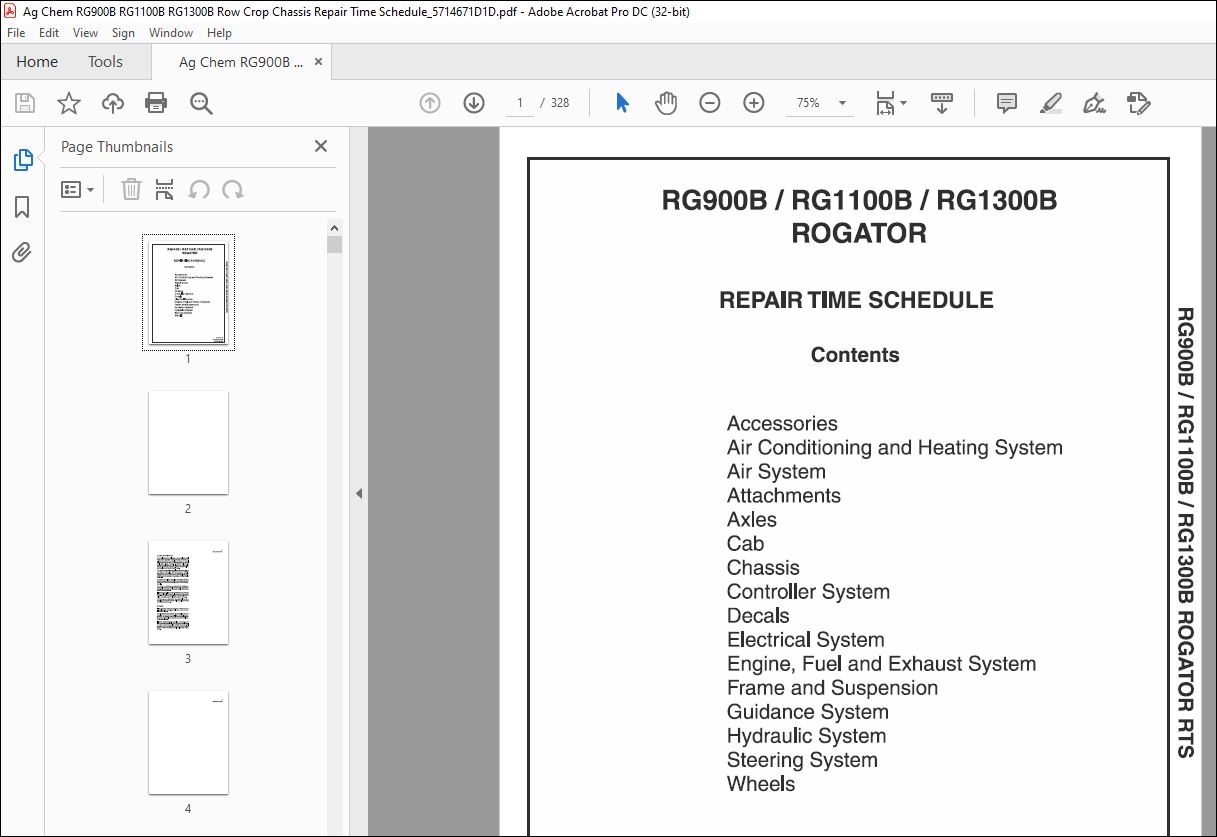Viewport: 1217px width, 837px height.
Task: Click the "Accessories" contents entry
Action: tap(782, 424)
